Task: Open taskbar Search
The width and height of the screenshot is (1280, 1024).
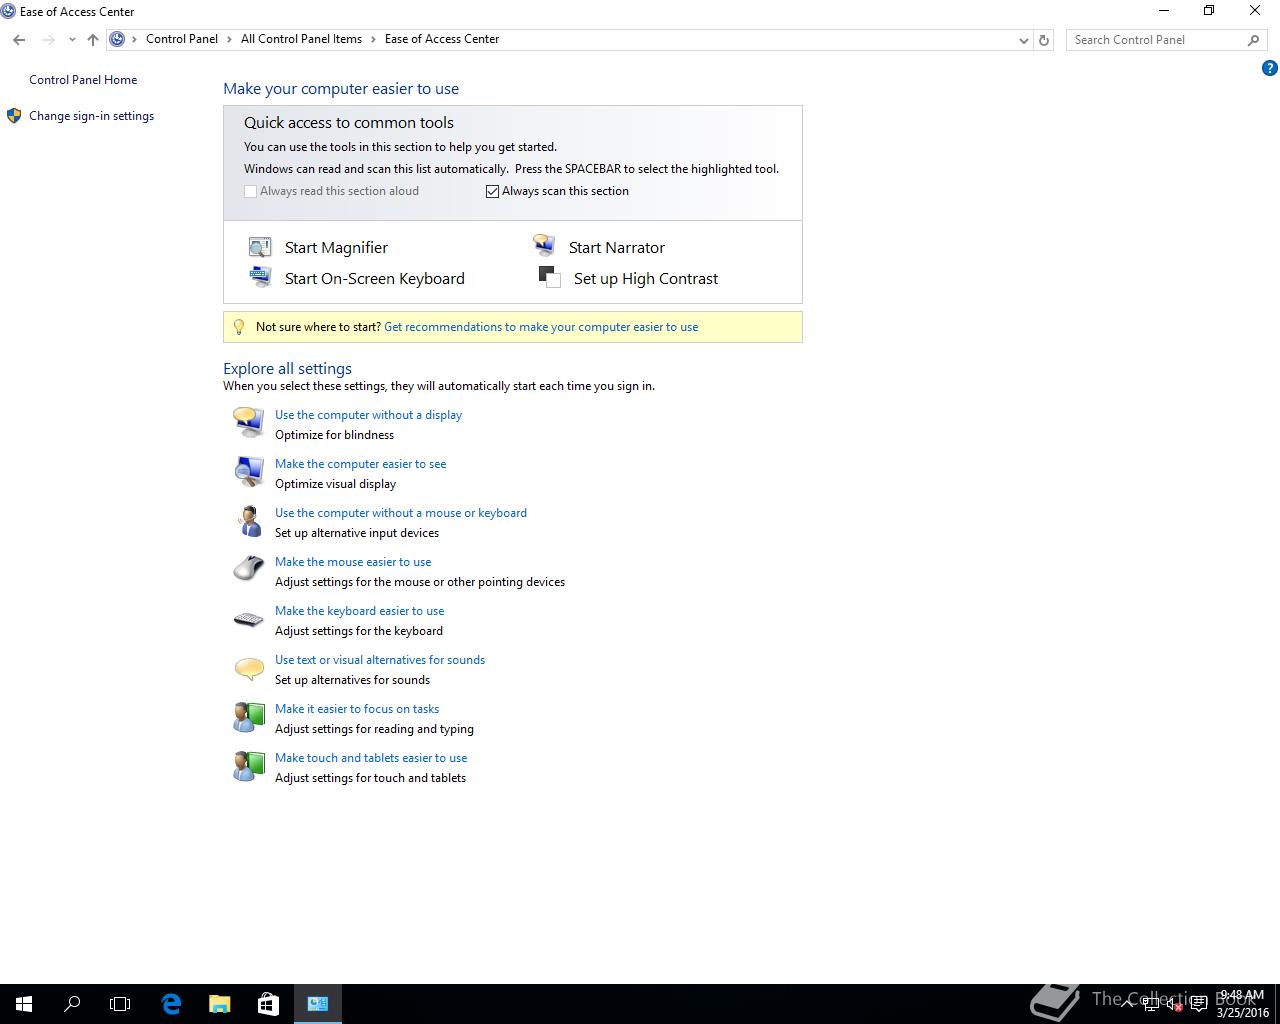Action: click(72, 1004)
